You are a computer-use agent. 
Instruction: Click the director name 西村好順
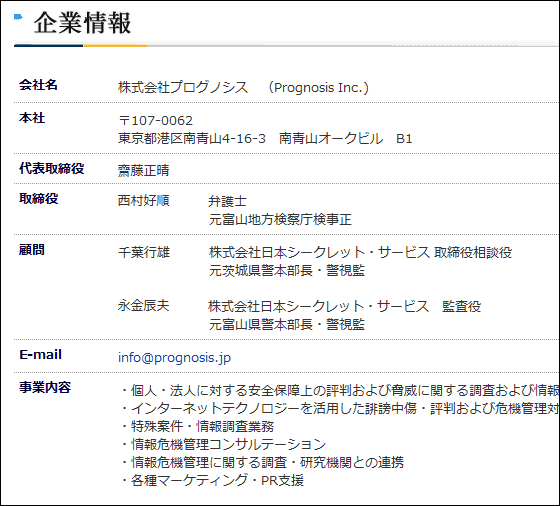click(144, 201)
